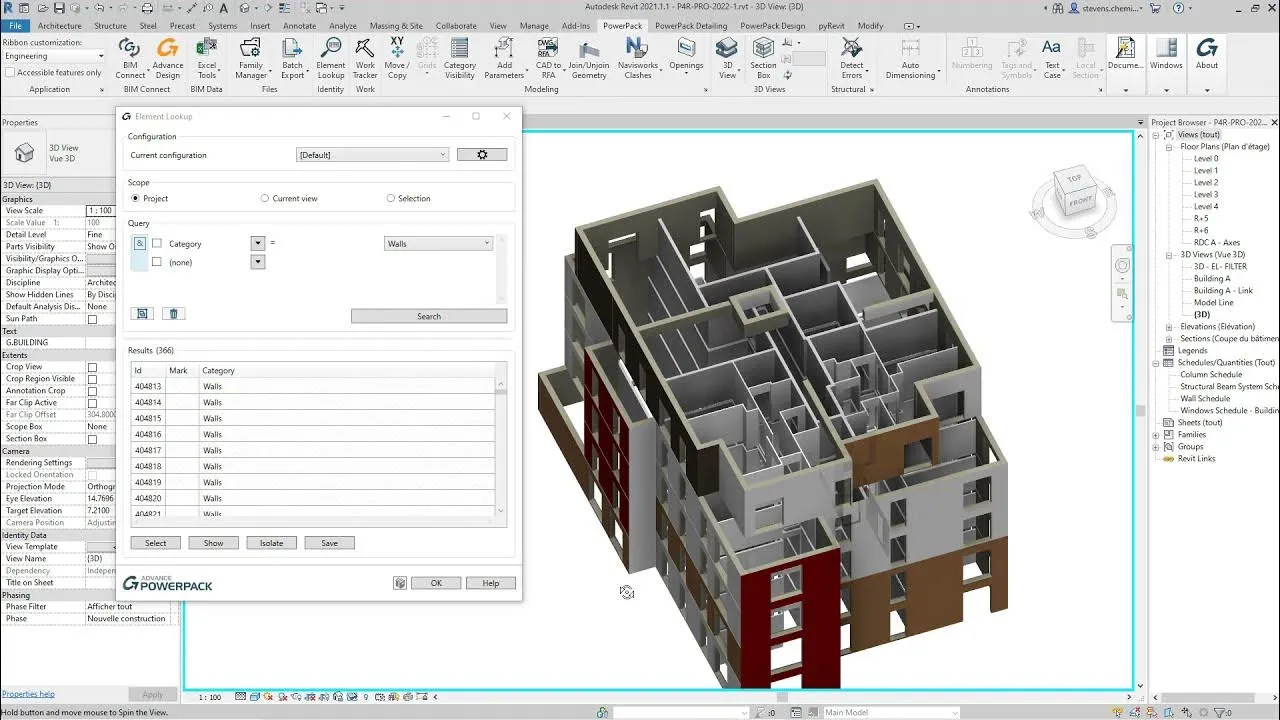Open the Category parameter dropdown arrow
Screen dimensions: 1280x720
258,243
